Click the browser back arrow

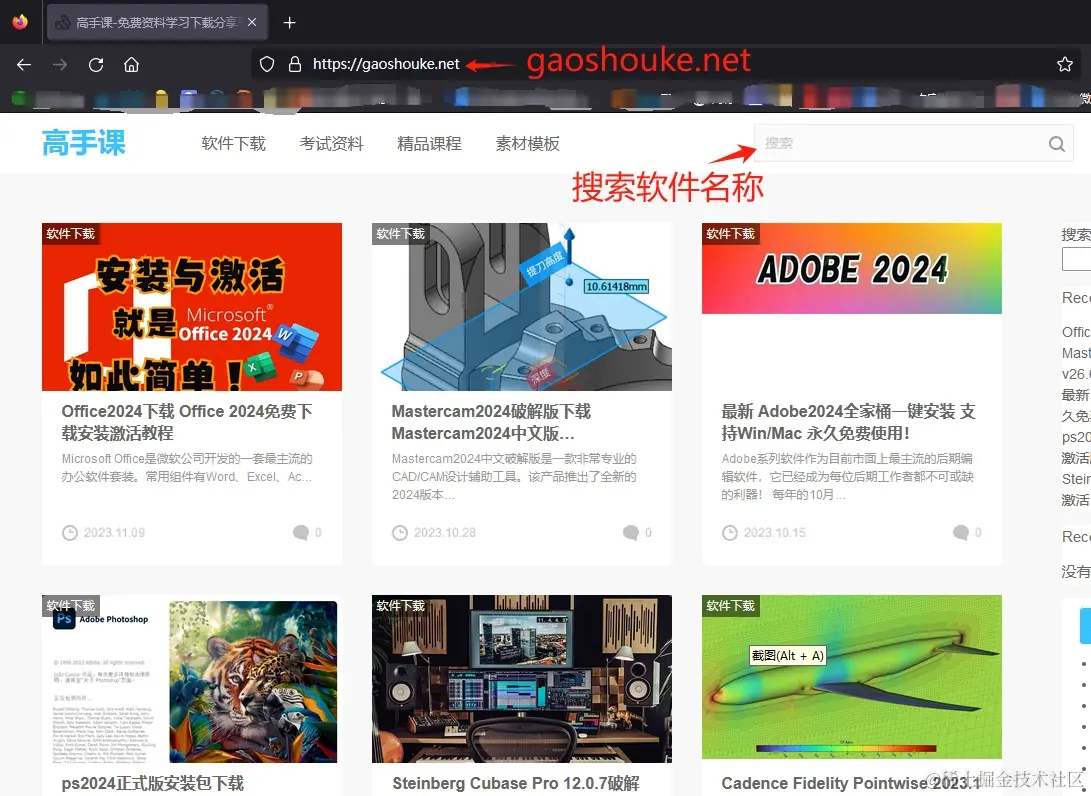pos(24,65)
